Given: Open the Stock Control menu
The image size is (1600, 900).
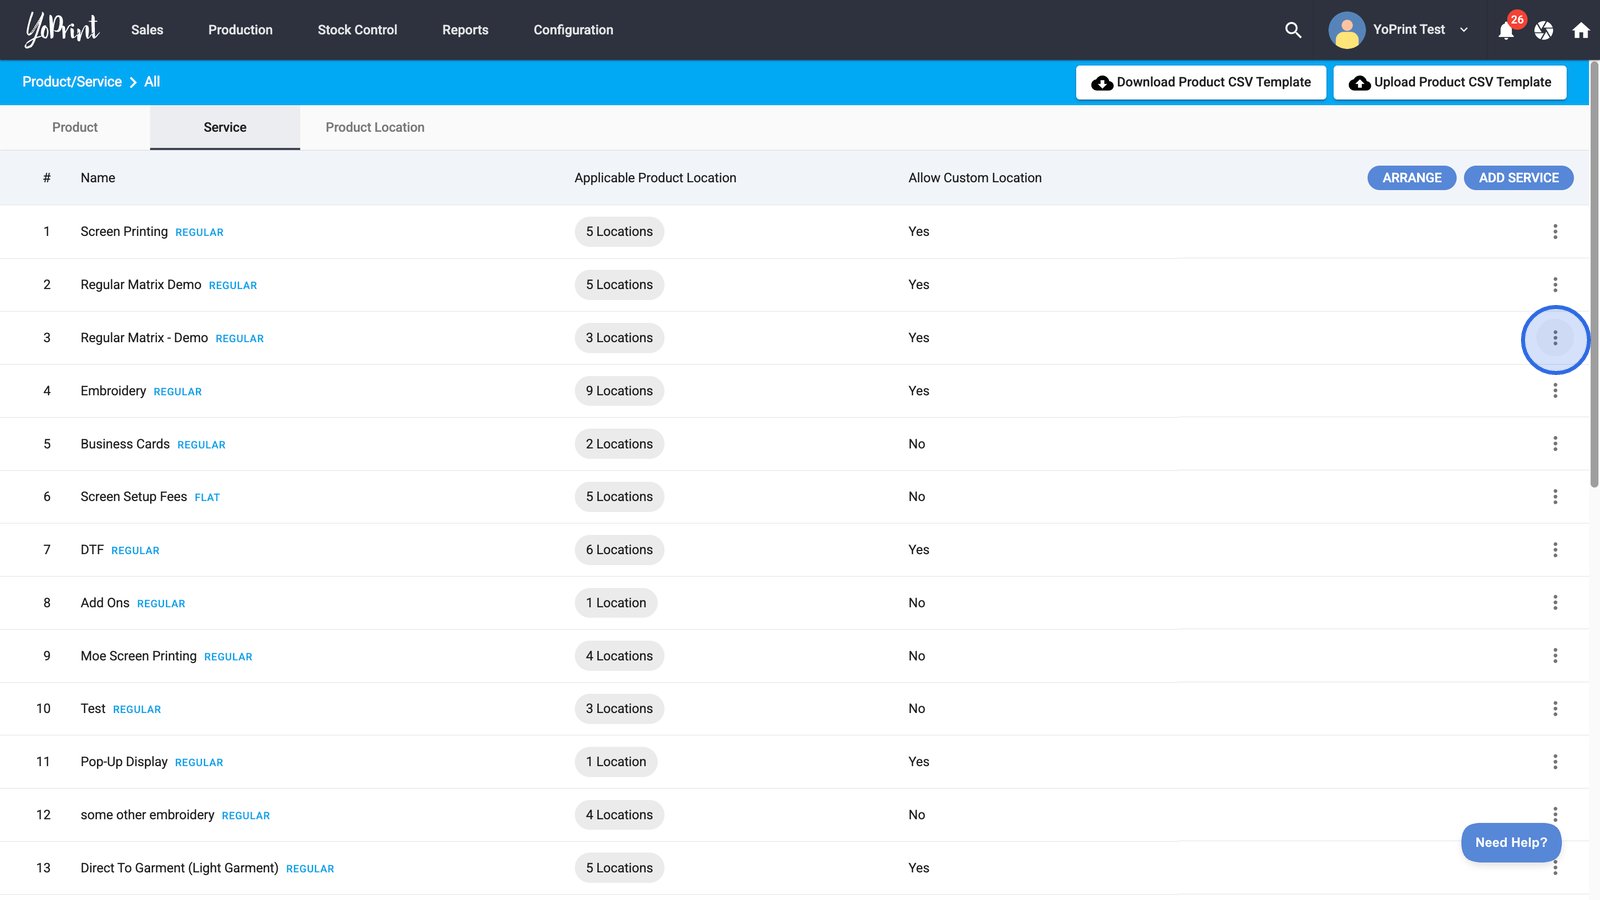Looking at the screenshot, I should (357, 30).
